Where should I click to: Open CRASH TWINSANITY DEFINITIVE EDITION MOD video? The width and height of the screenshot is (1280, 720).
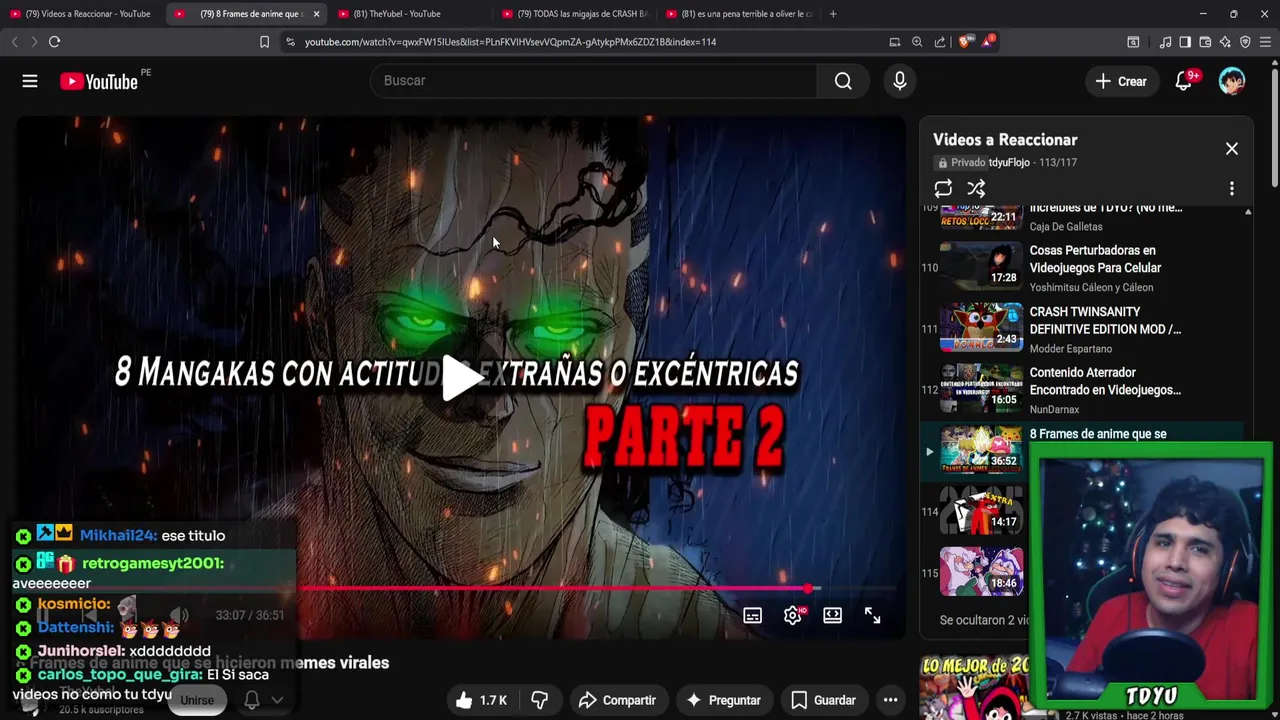click(x=1105, y=320)
